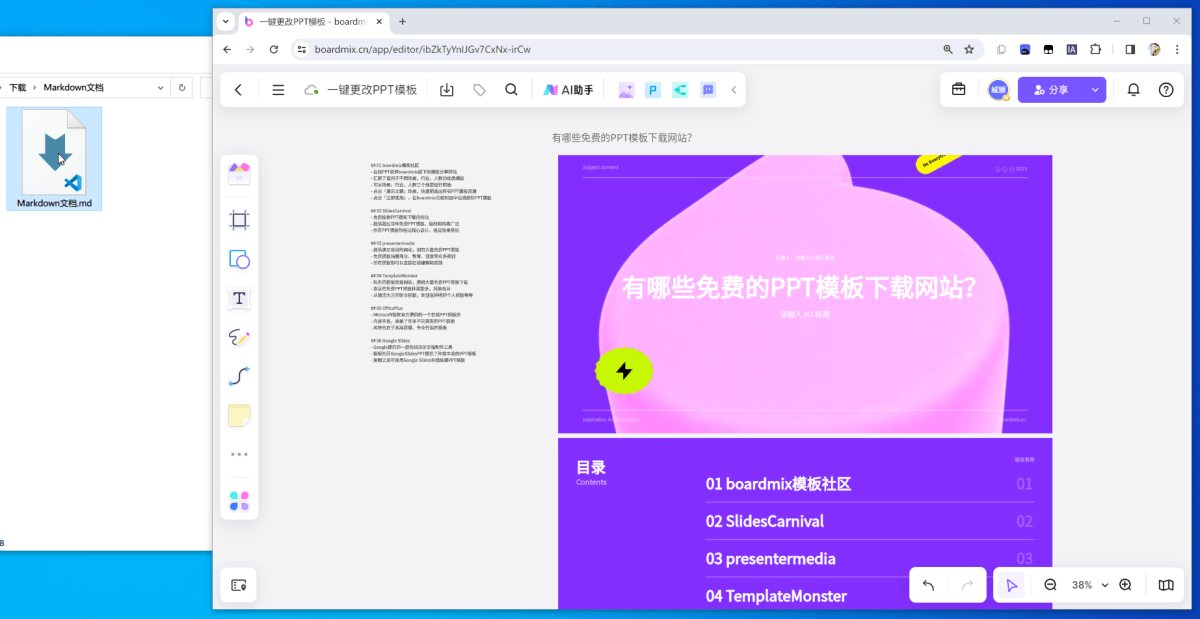The width and height of the screenshot is (1200, 619).
Task: Select the Text tool
Action: pos(239,298)
